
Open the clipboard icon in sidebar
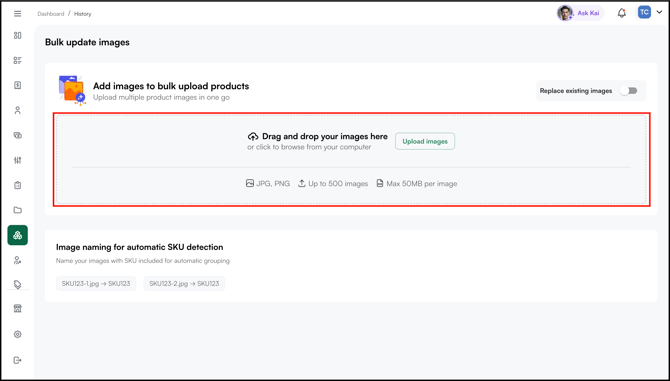point(18,185)
